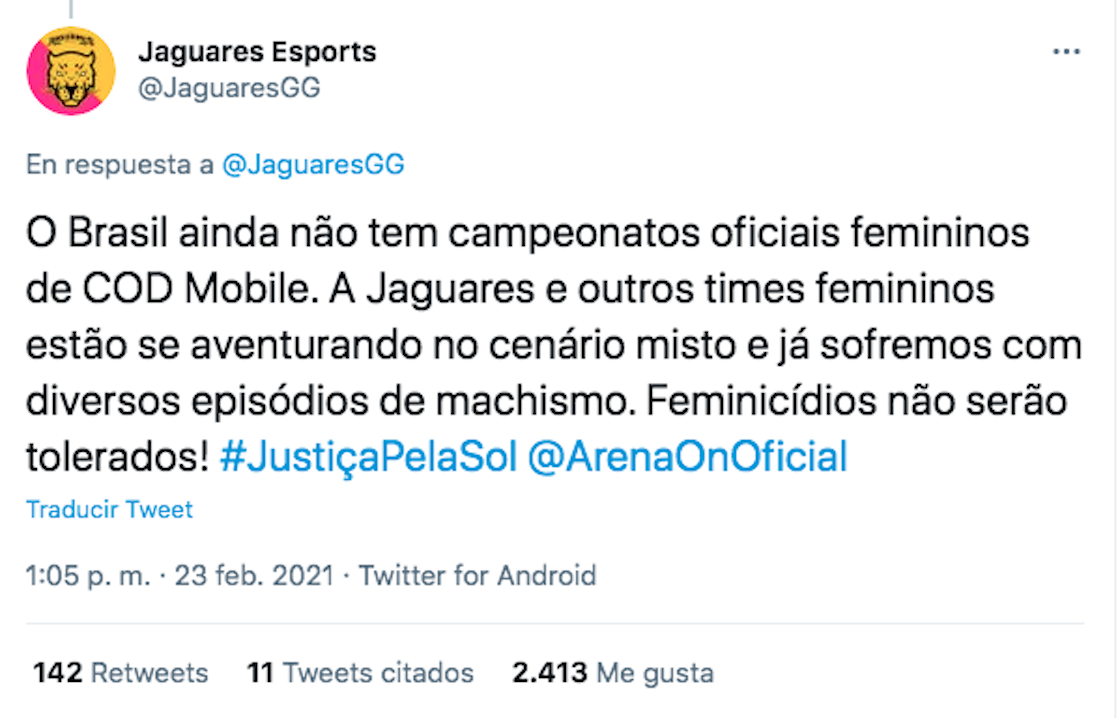View the 142 Retweets list

[x=120, y=672]
